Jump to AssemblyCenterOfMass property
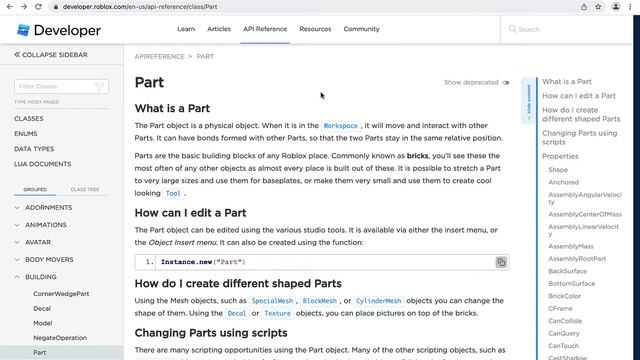Screen dimensions: 640x360 tap(585, 214)
